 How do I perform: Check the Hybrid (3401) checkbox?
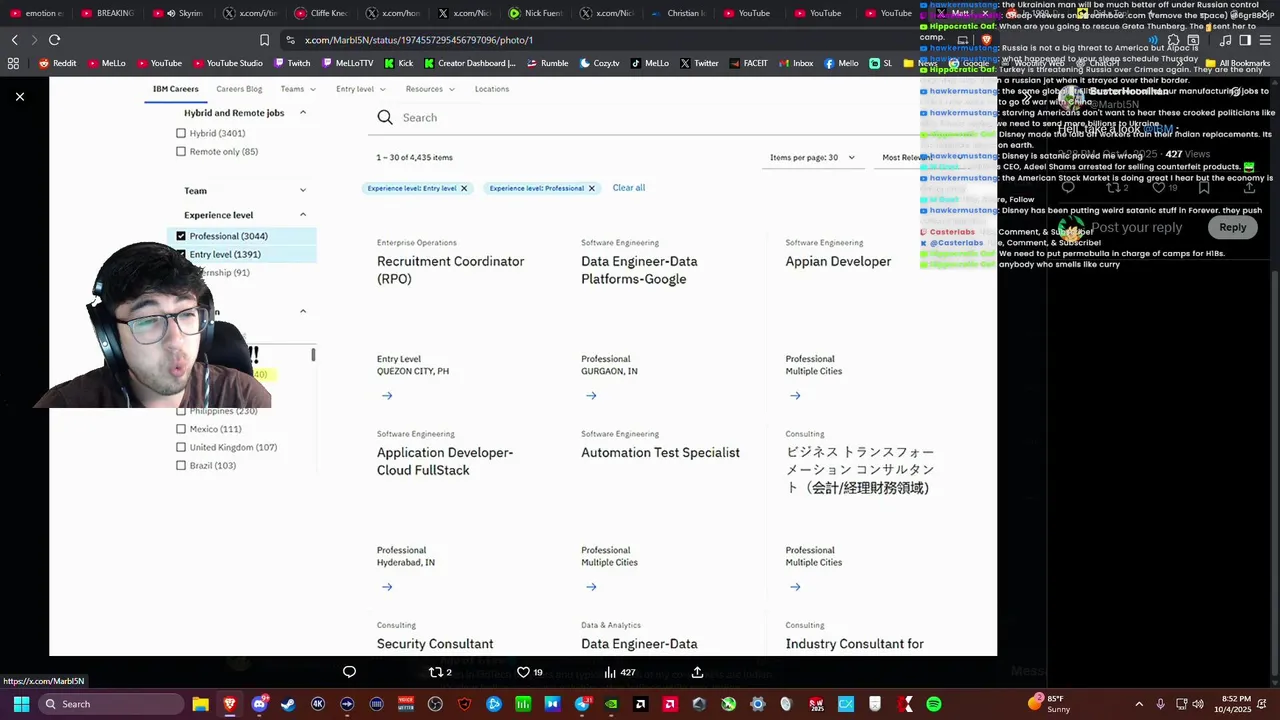[x=181, y=133]
